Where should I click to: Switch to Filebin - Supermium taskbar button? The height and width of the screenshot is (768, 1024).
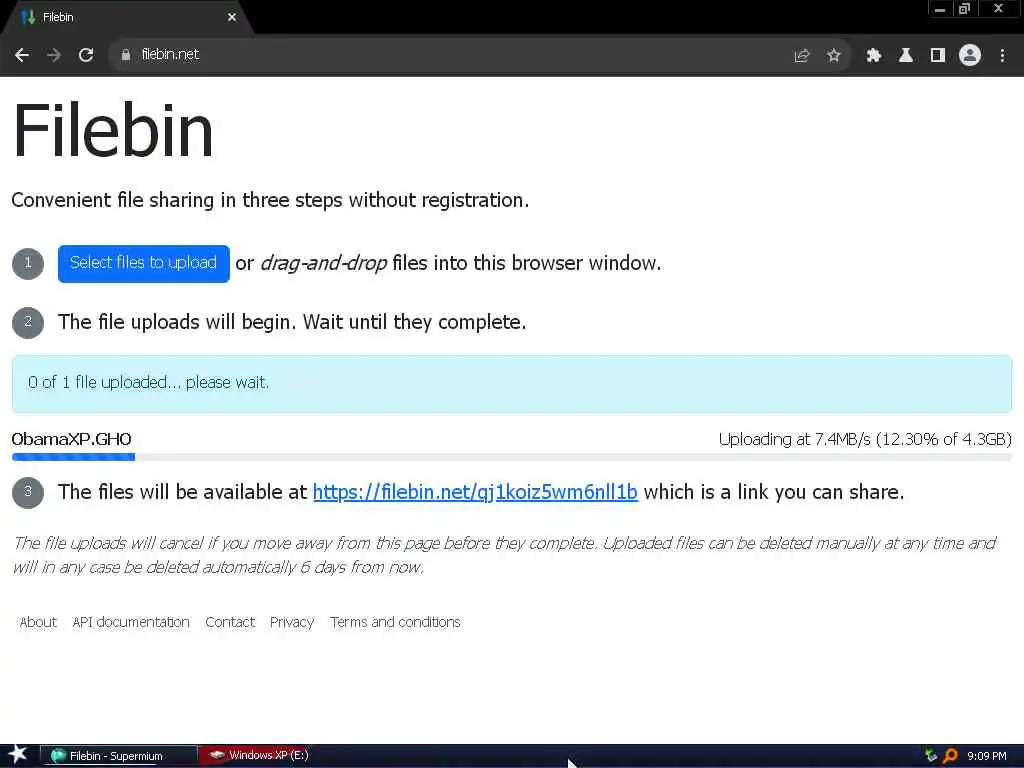pyautogui.click(x=119, y=756)
